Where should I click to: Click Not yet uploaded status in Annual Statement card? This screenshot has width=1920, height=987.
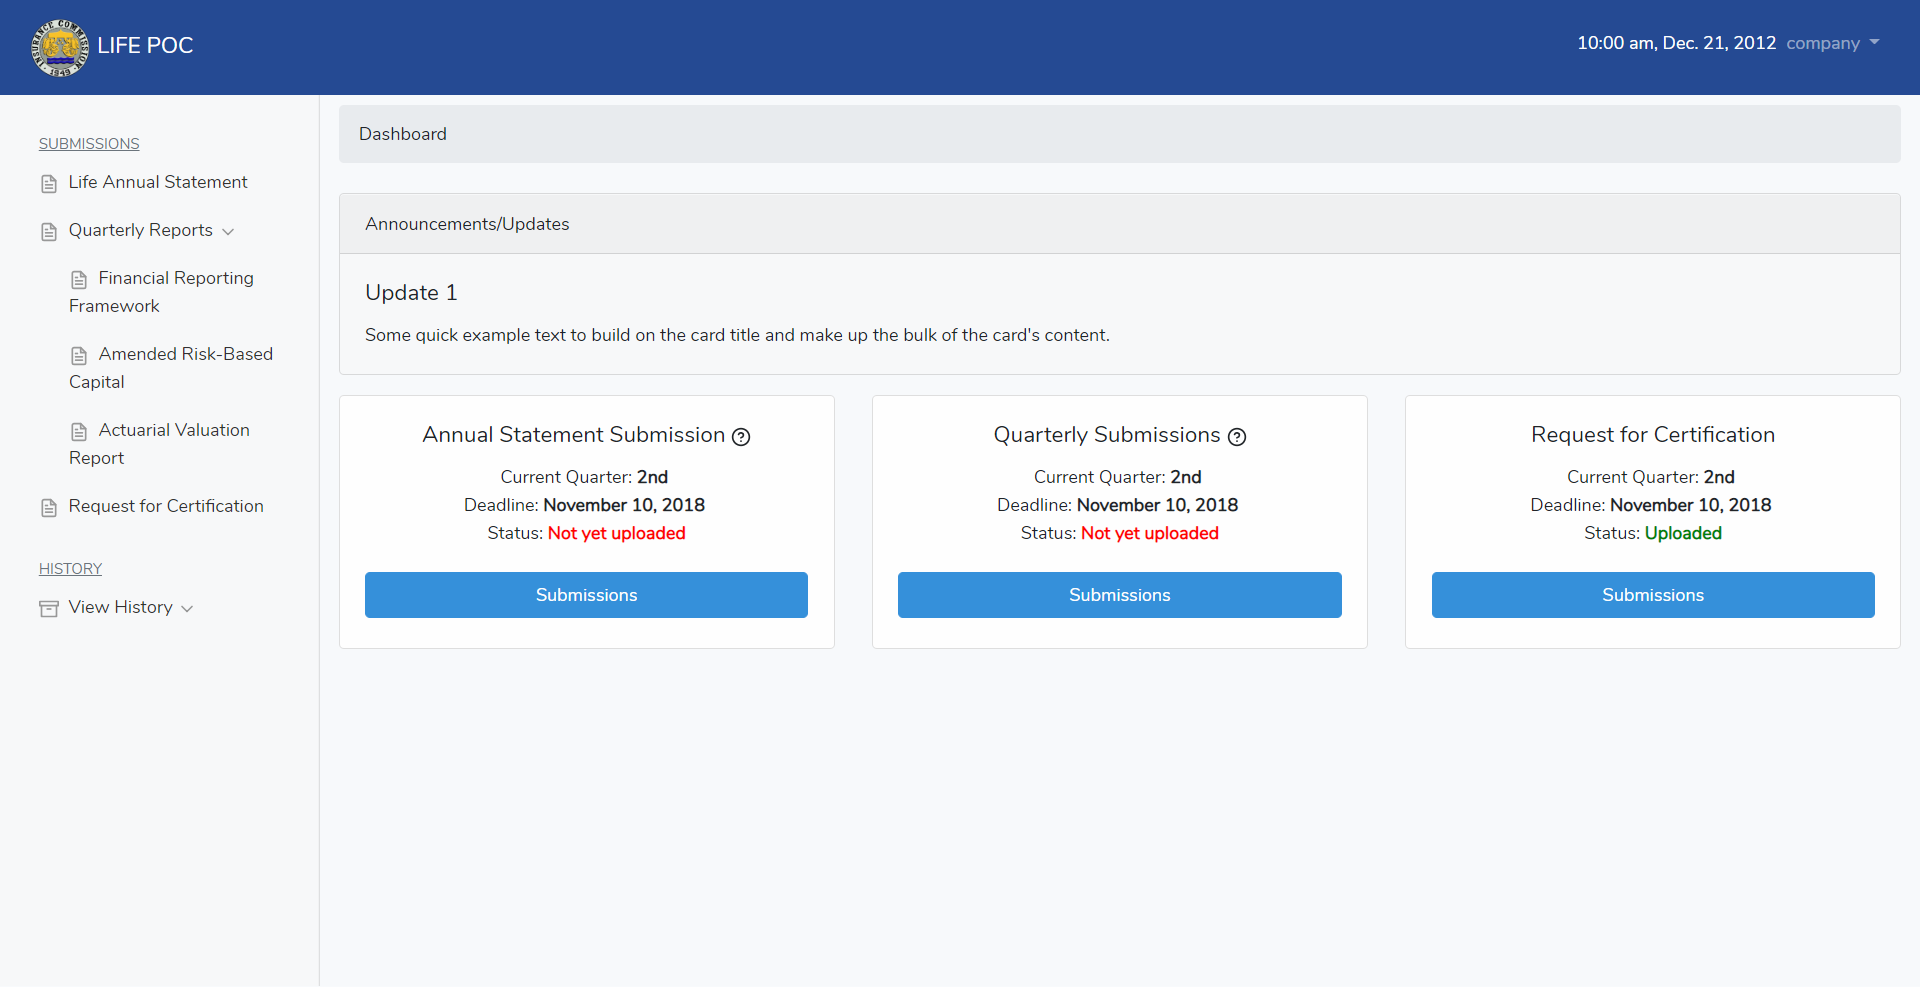[617, 533]
